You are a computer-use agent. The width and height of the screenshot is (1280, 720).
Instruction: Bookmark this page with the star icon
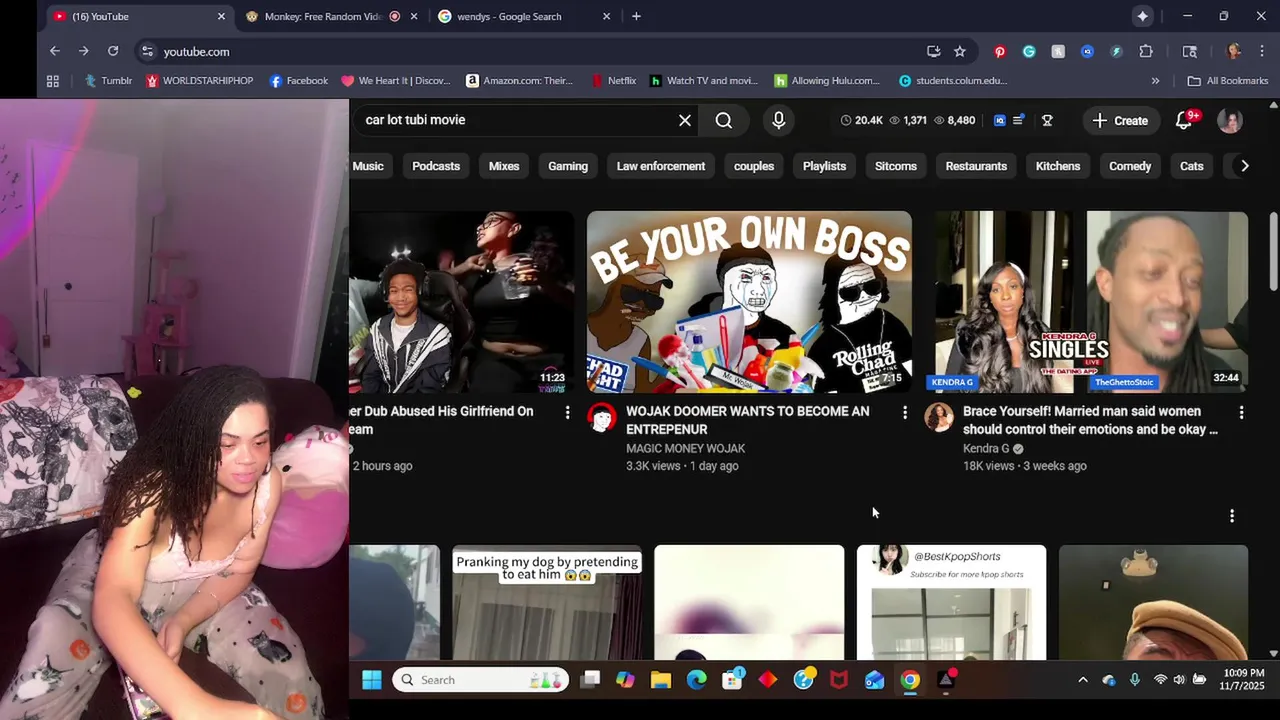960,51
